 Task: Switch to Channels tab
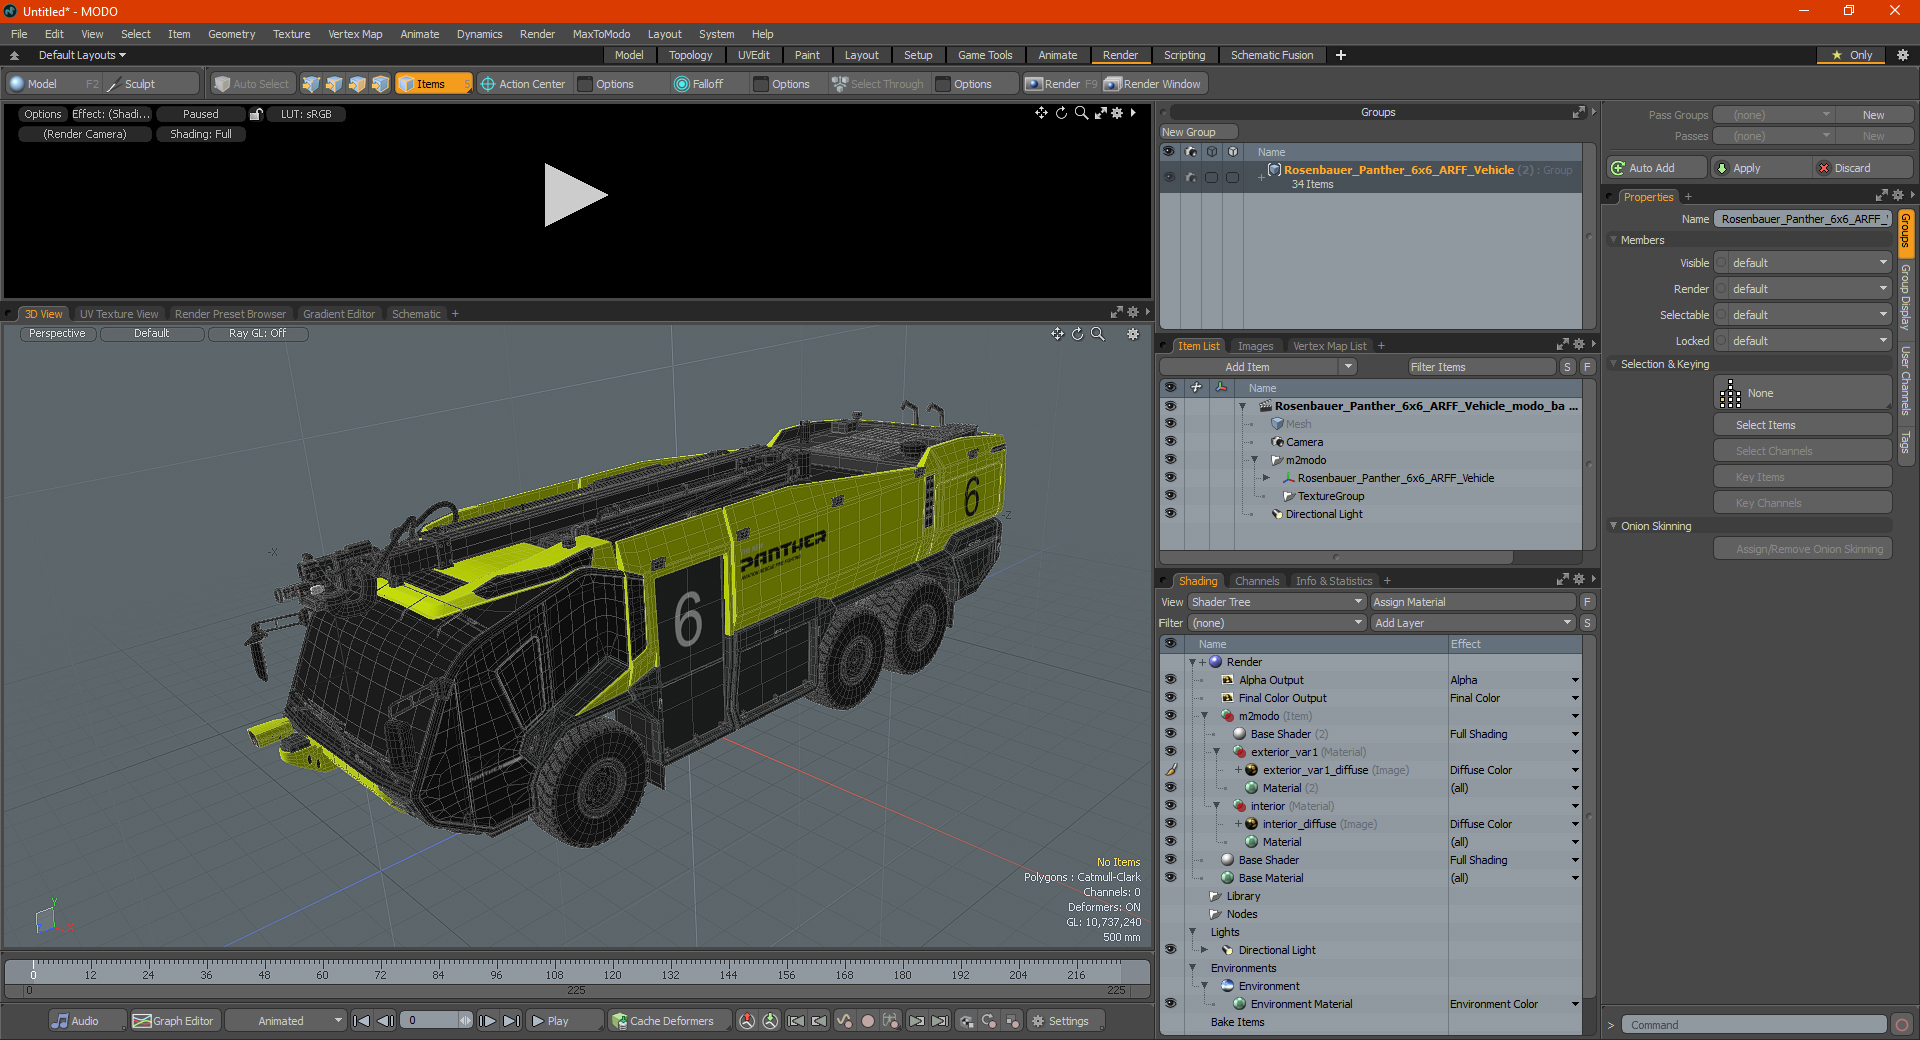point(1256,581)
